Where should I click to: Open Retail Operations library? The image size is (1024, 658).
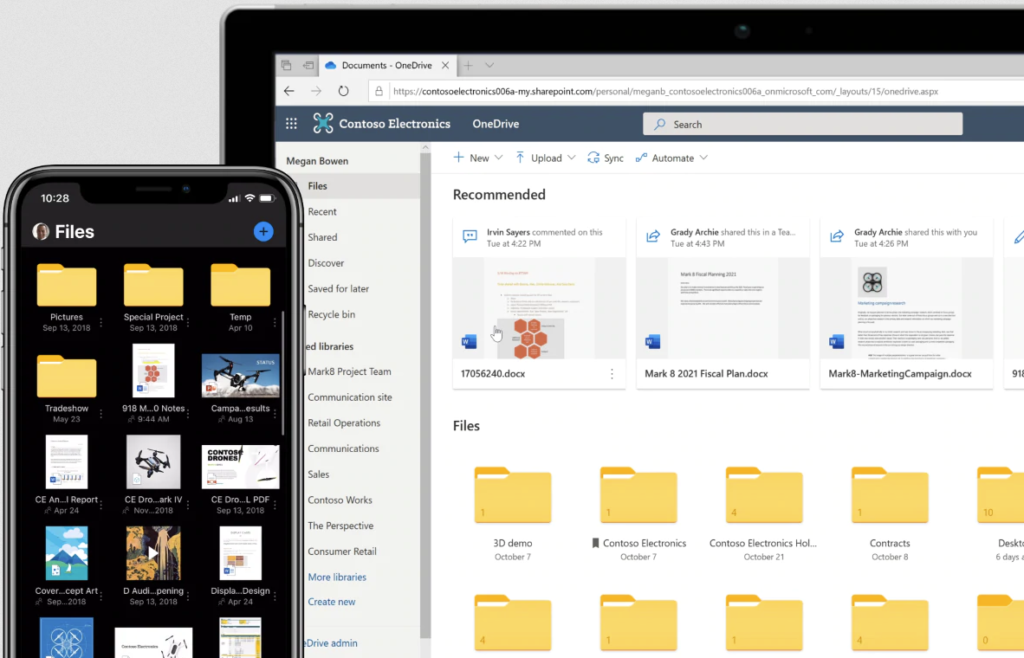coord(344,423)
